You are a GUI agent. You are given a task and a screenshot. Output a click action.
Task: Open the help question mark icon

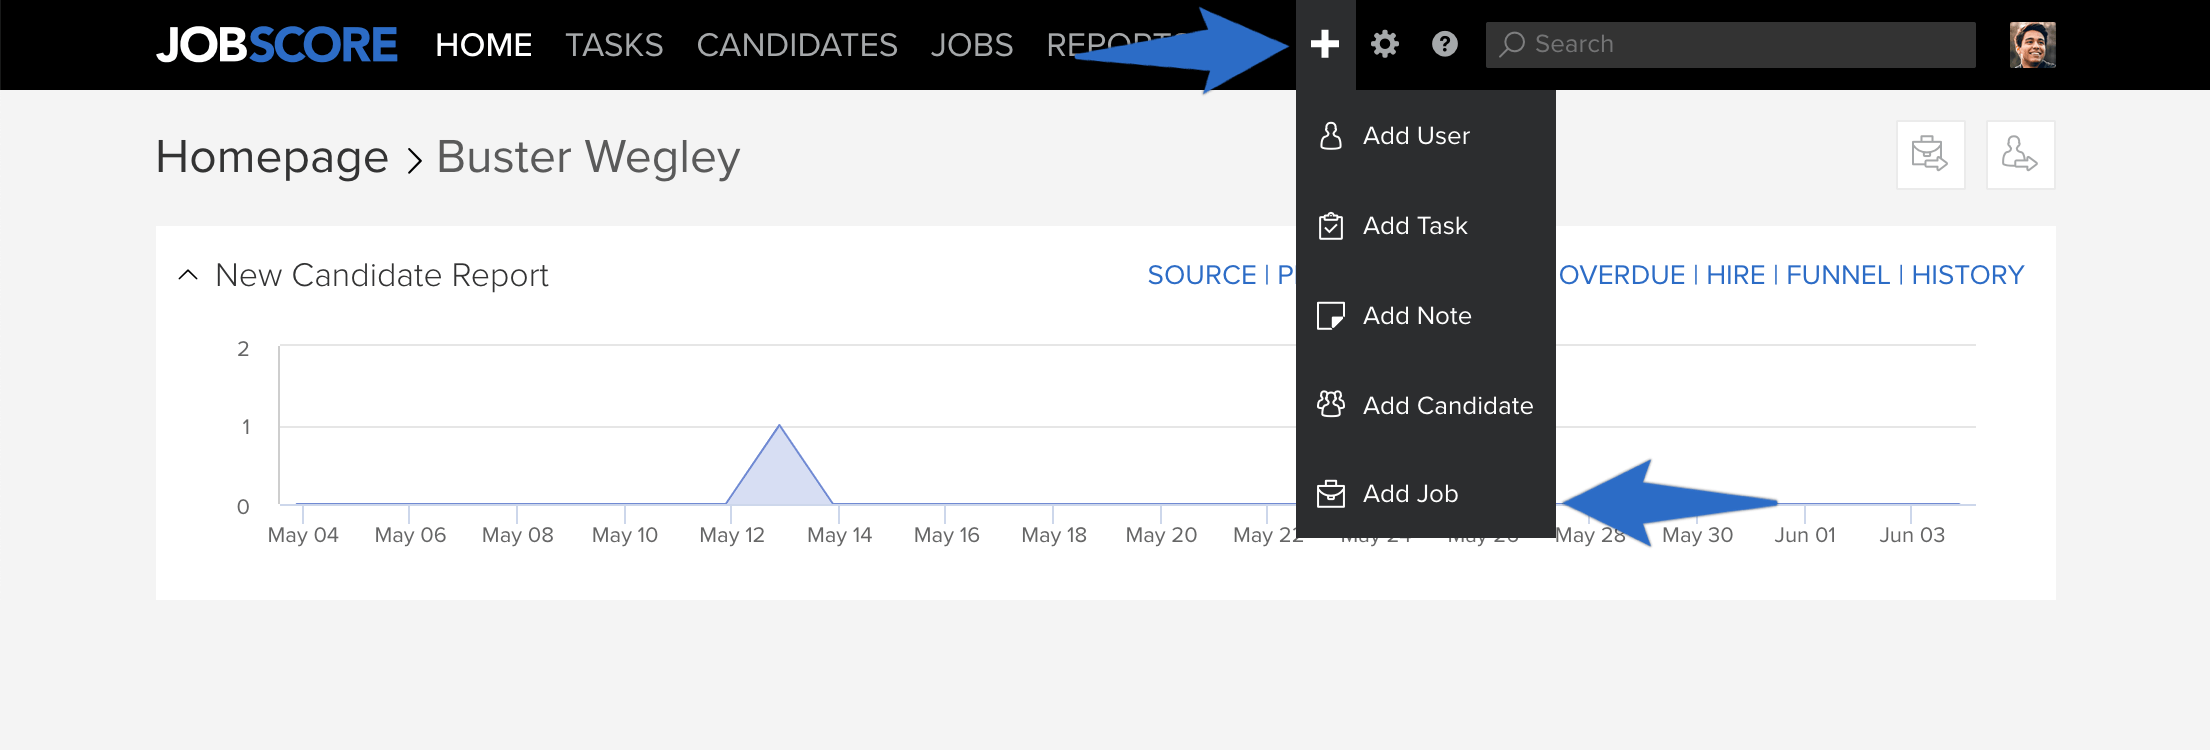[1445, 44]
